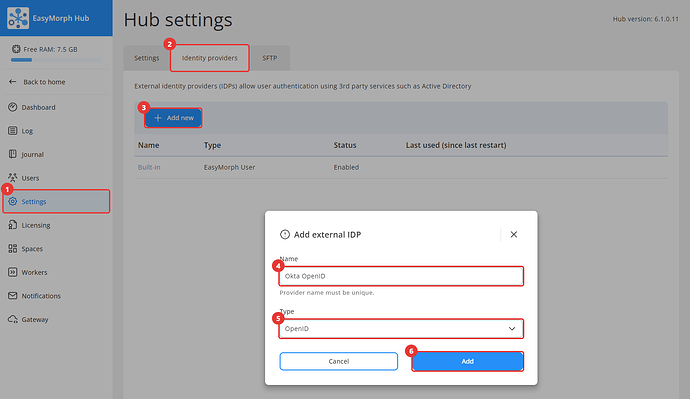Click the Add external IDP dialog icon

click(x=285, y=234)
